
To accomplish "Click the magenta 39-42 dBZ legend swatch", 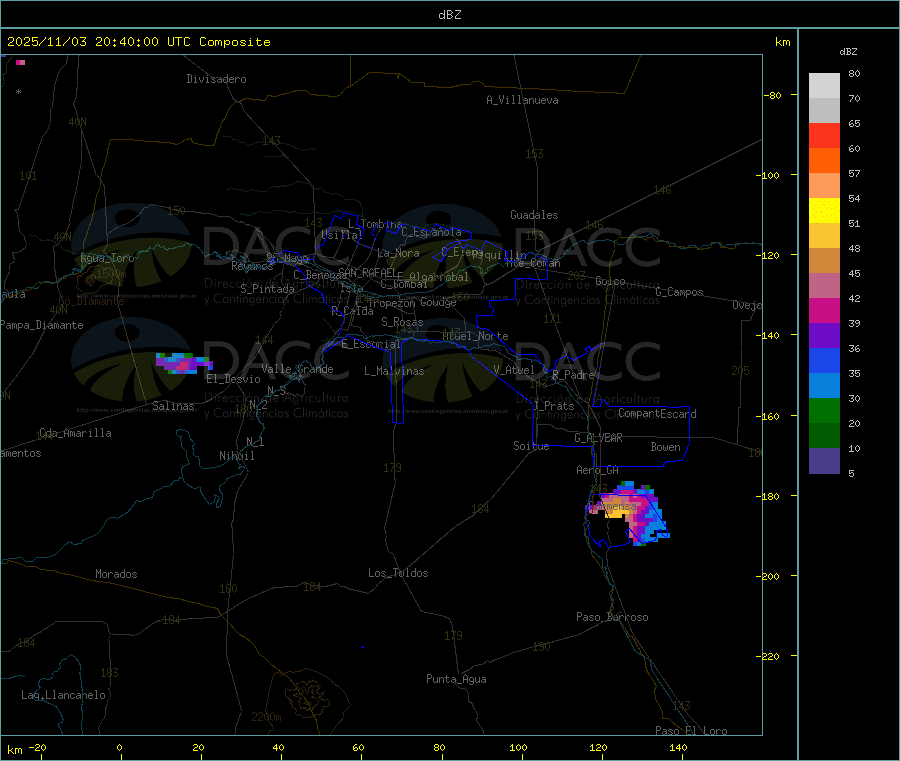I will click(x=824, y=310).
